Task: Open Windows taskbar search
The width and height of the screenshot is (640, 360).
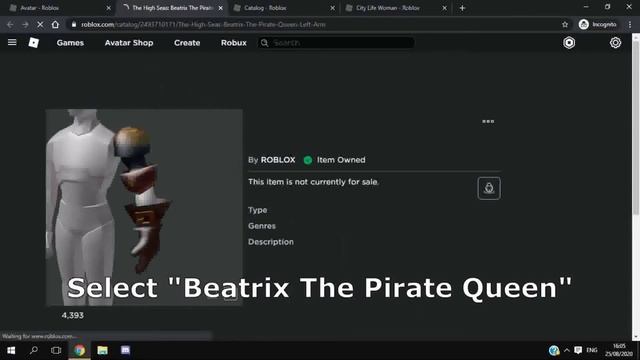Action: click(34, 350)
